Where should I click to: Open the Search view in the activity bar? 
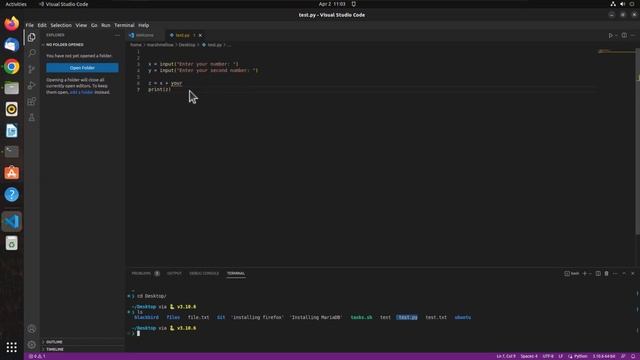pyautogui.click(x=31, y=53)
